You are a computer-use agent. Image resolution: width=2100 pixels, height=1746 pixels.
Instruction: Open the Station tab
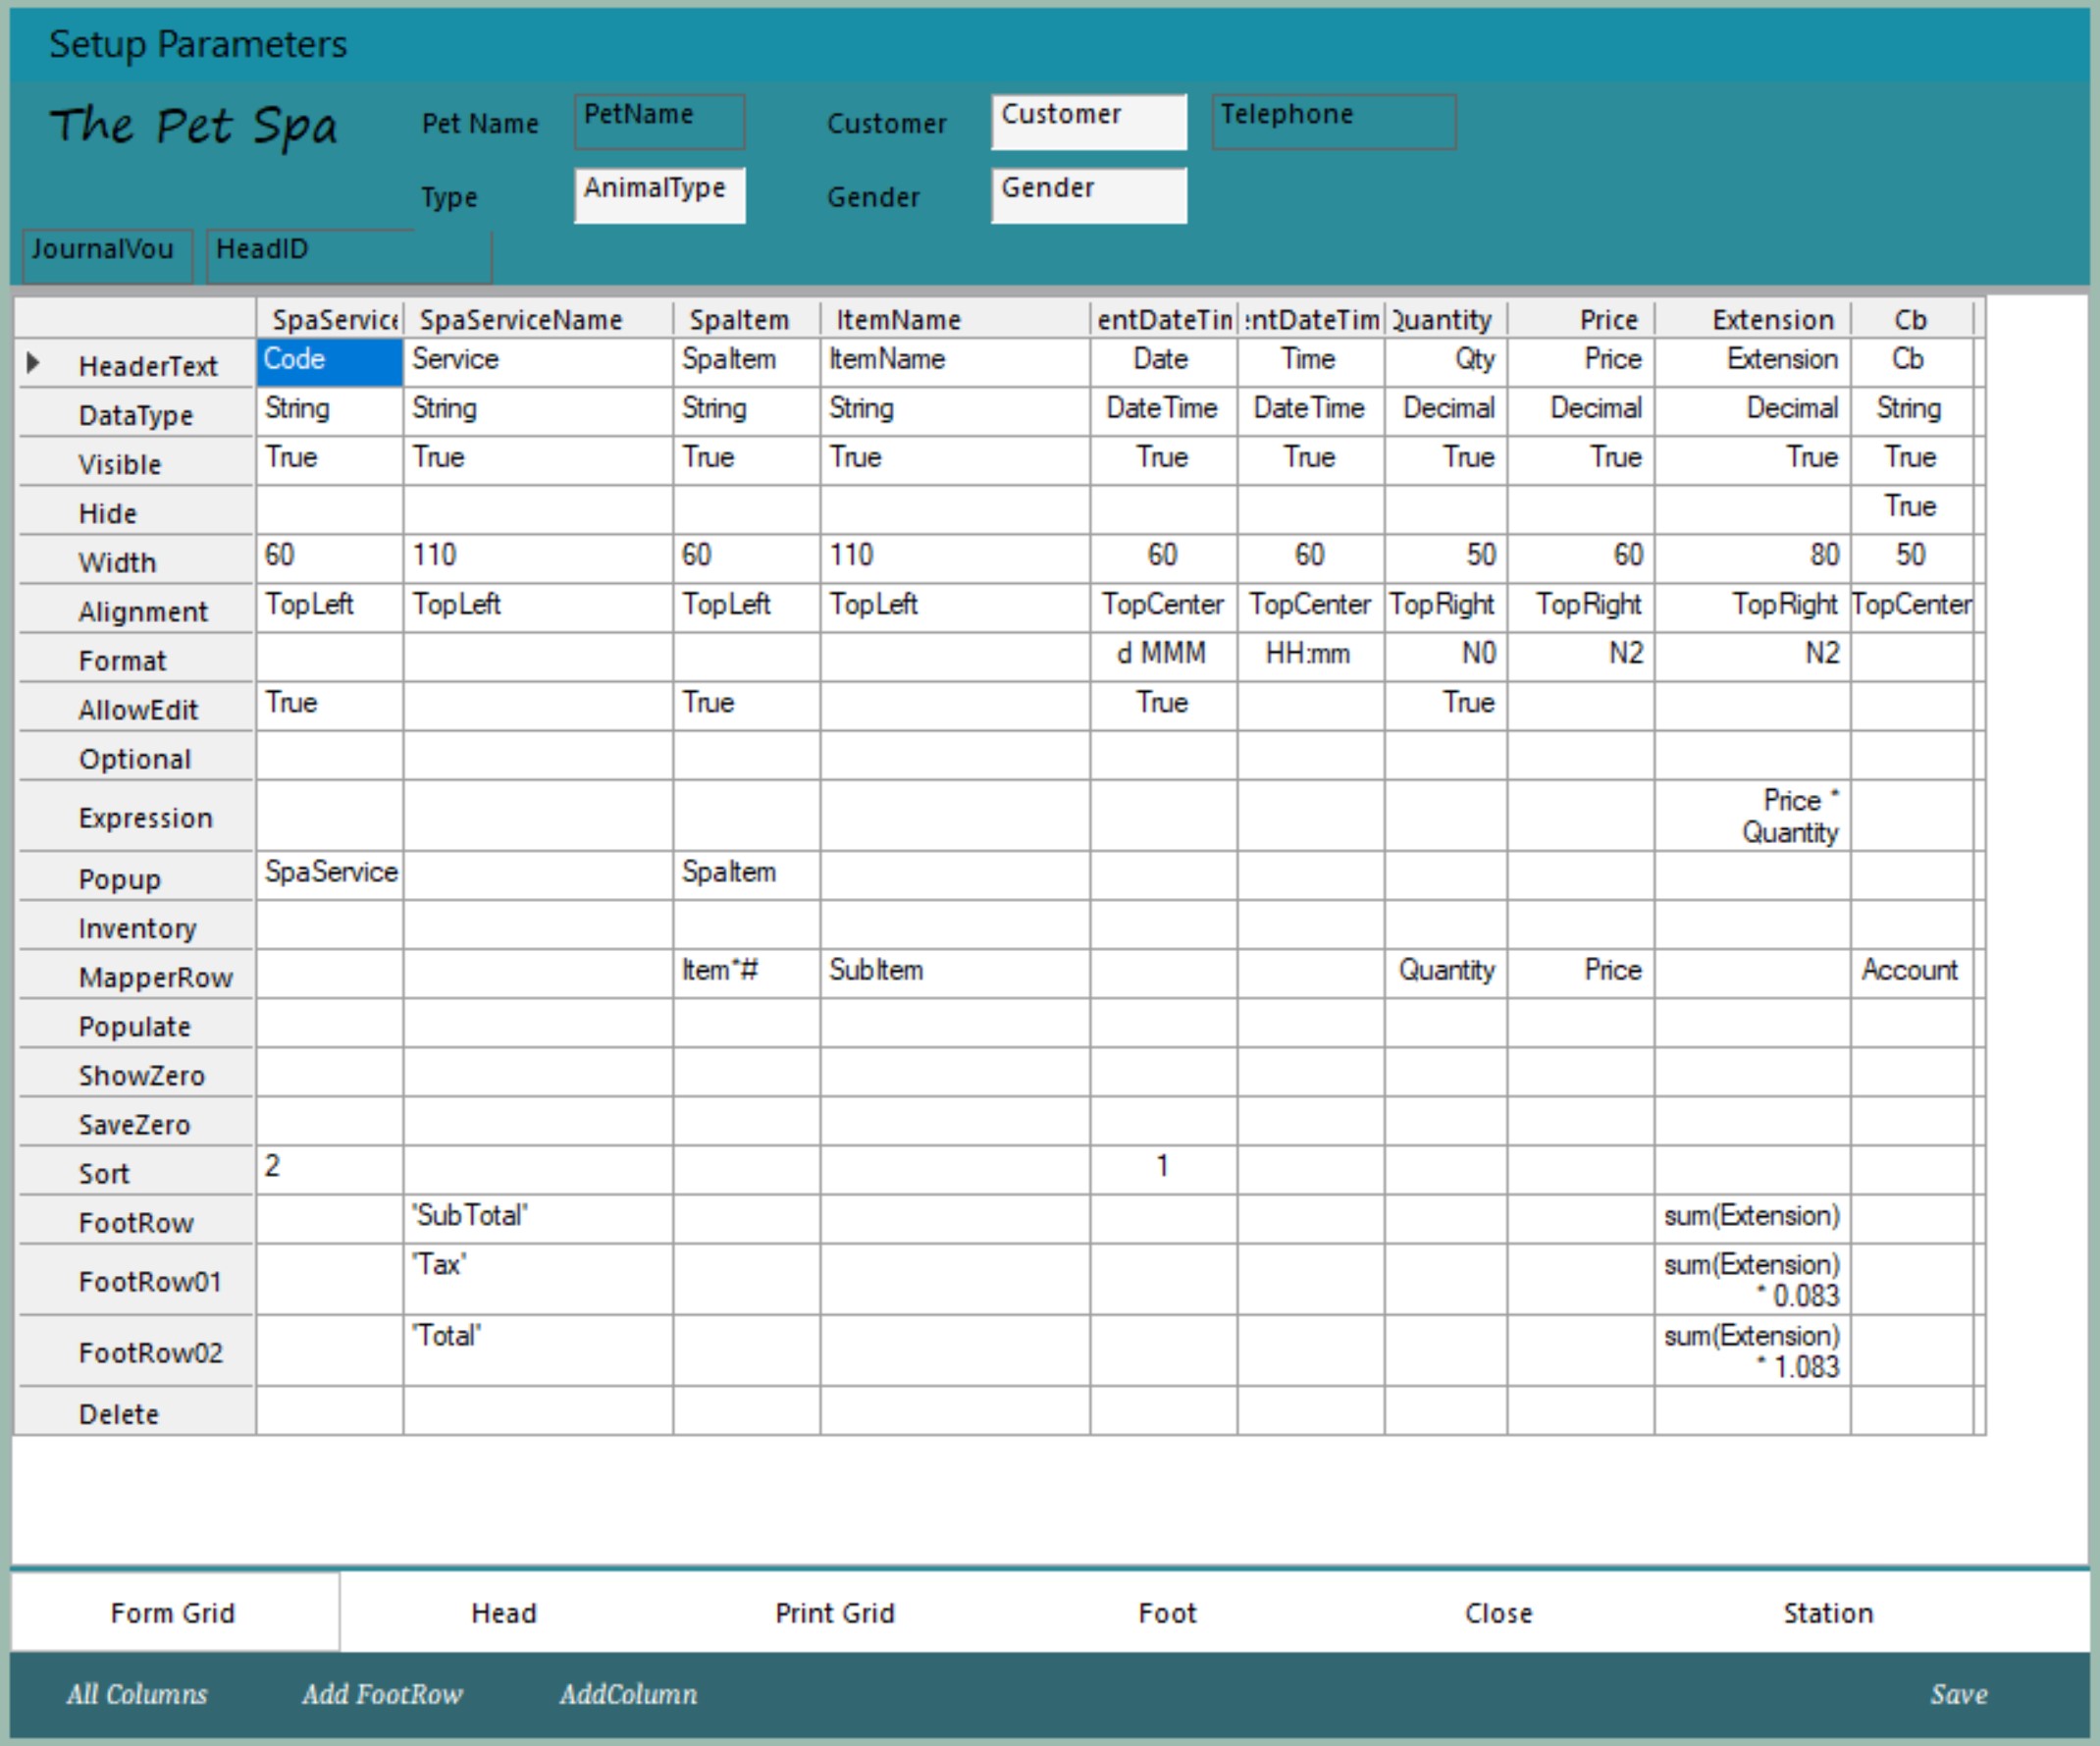(1827, 1612)
